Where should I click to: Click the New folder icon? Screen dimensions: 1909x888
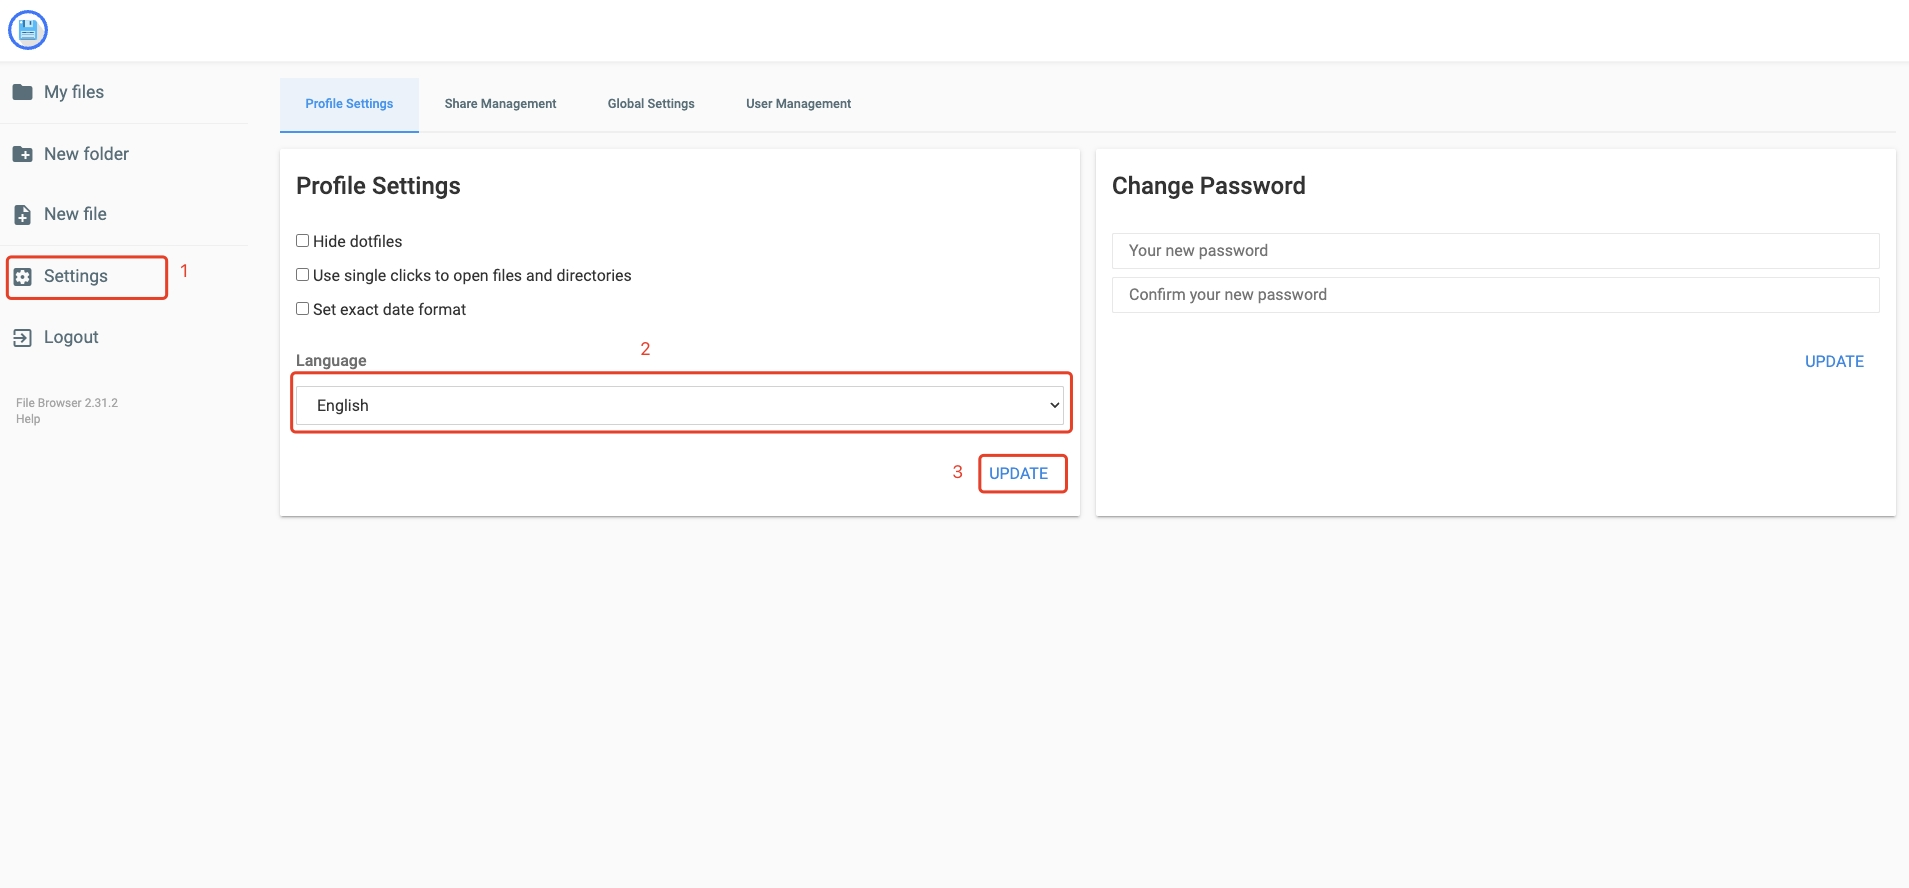pyautogui.click(x=22, y=154)
